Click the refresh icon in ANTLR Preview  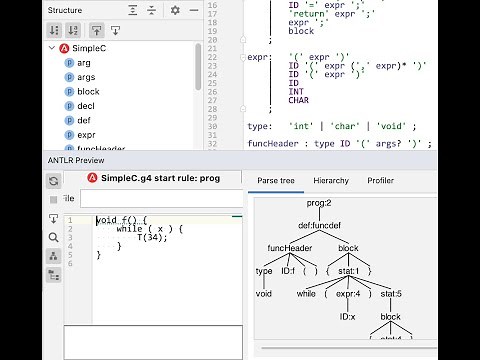54,181
